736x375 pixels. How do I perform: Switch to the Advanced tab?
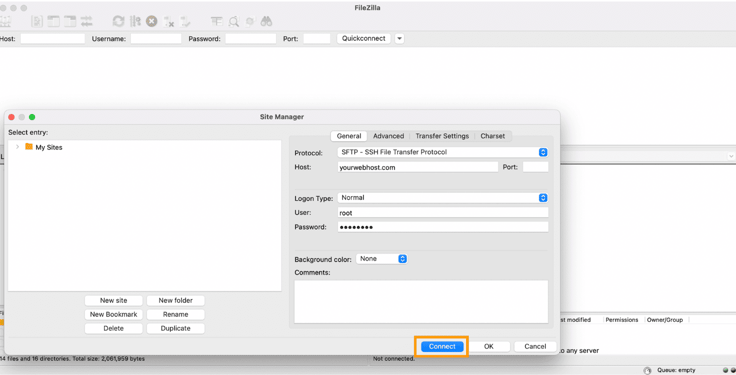coord(388,136)
